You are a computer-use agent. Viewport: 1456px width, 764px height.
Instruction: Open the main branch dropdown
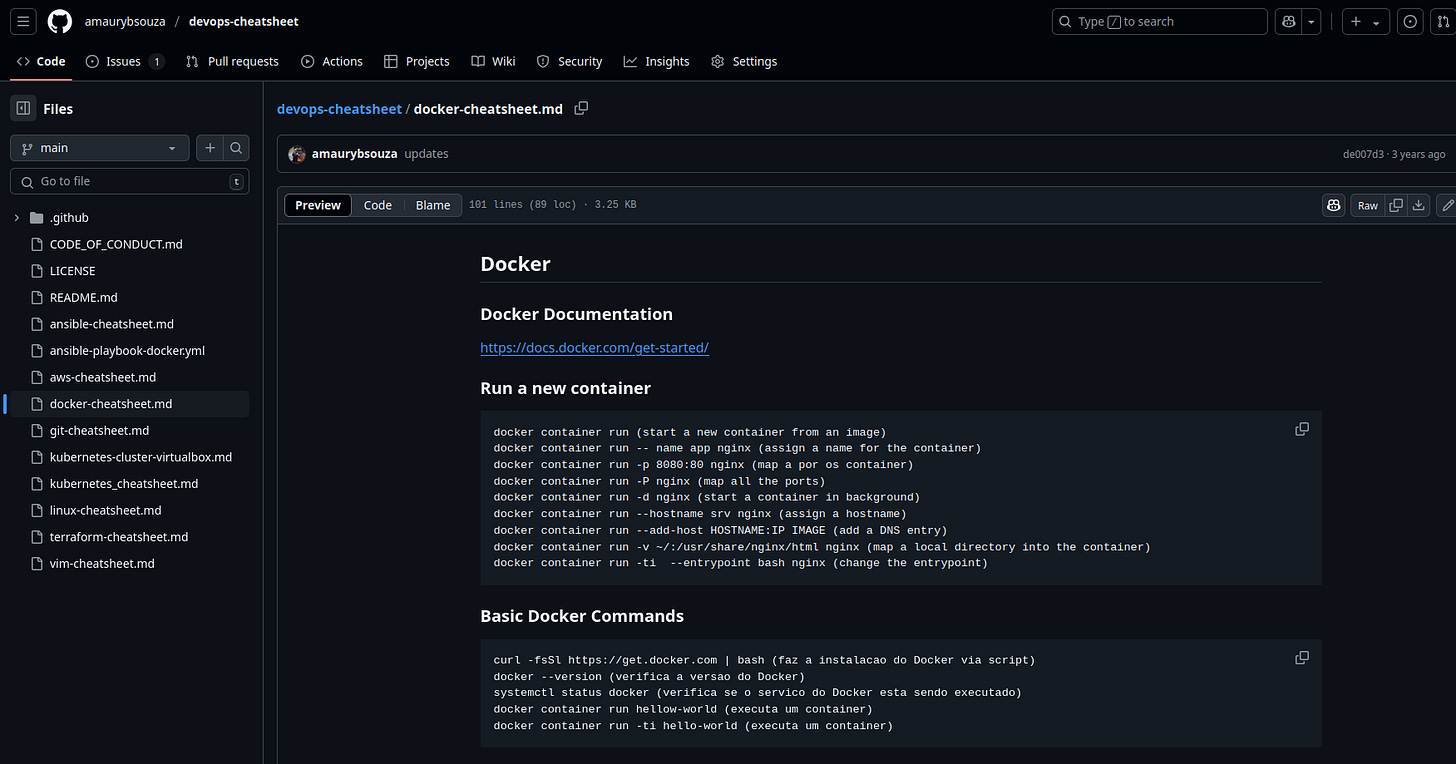[100, 148]
